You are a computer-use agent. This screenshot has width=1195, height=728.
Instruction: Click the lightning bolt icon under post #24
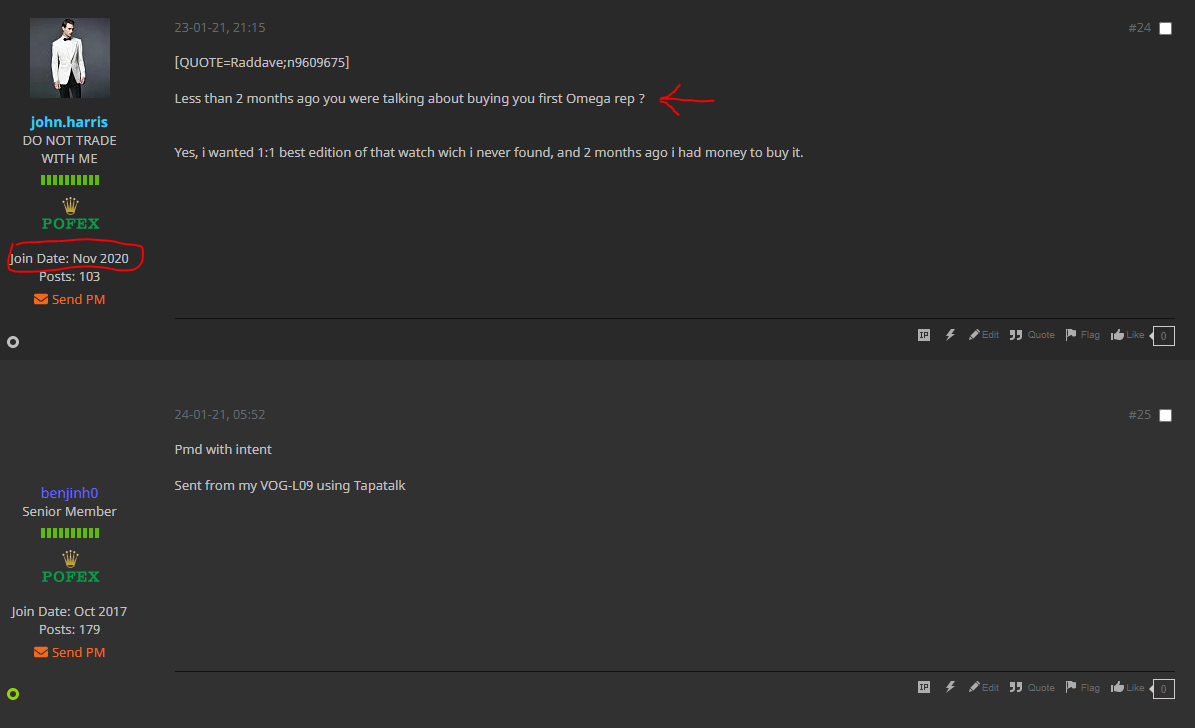pos(950,335)
